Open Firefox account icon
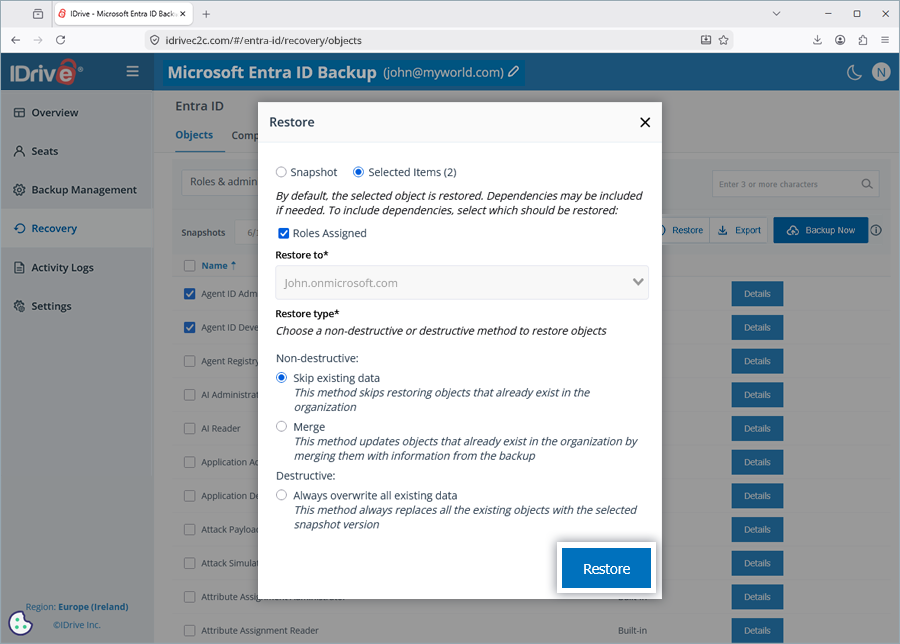This screenshot has height=644, width=900. point(840,40)
